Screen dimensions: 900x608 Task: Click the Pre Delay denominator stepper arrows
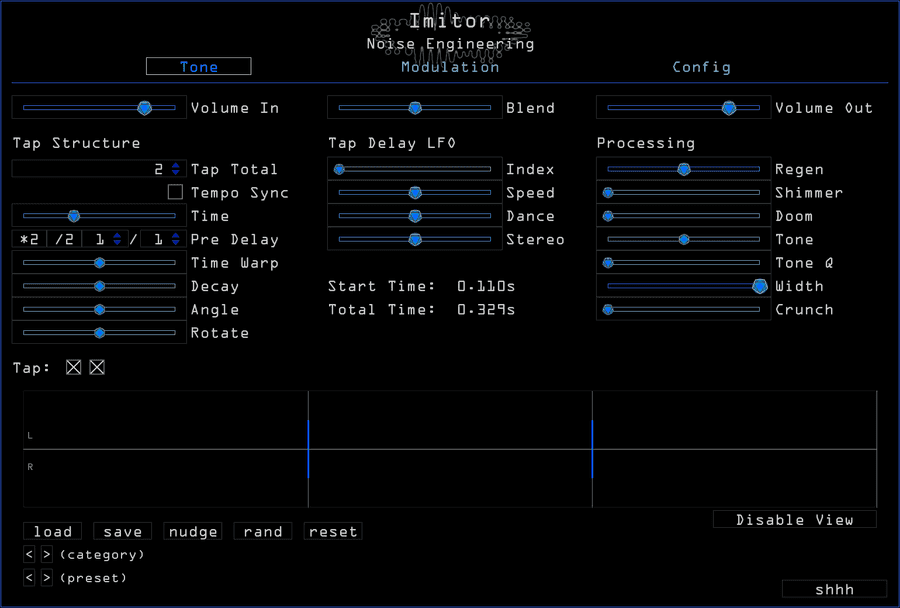click(x=176, y=239)
